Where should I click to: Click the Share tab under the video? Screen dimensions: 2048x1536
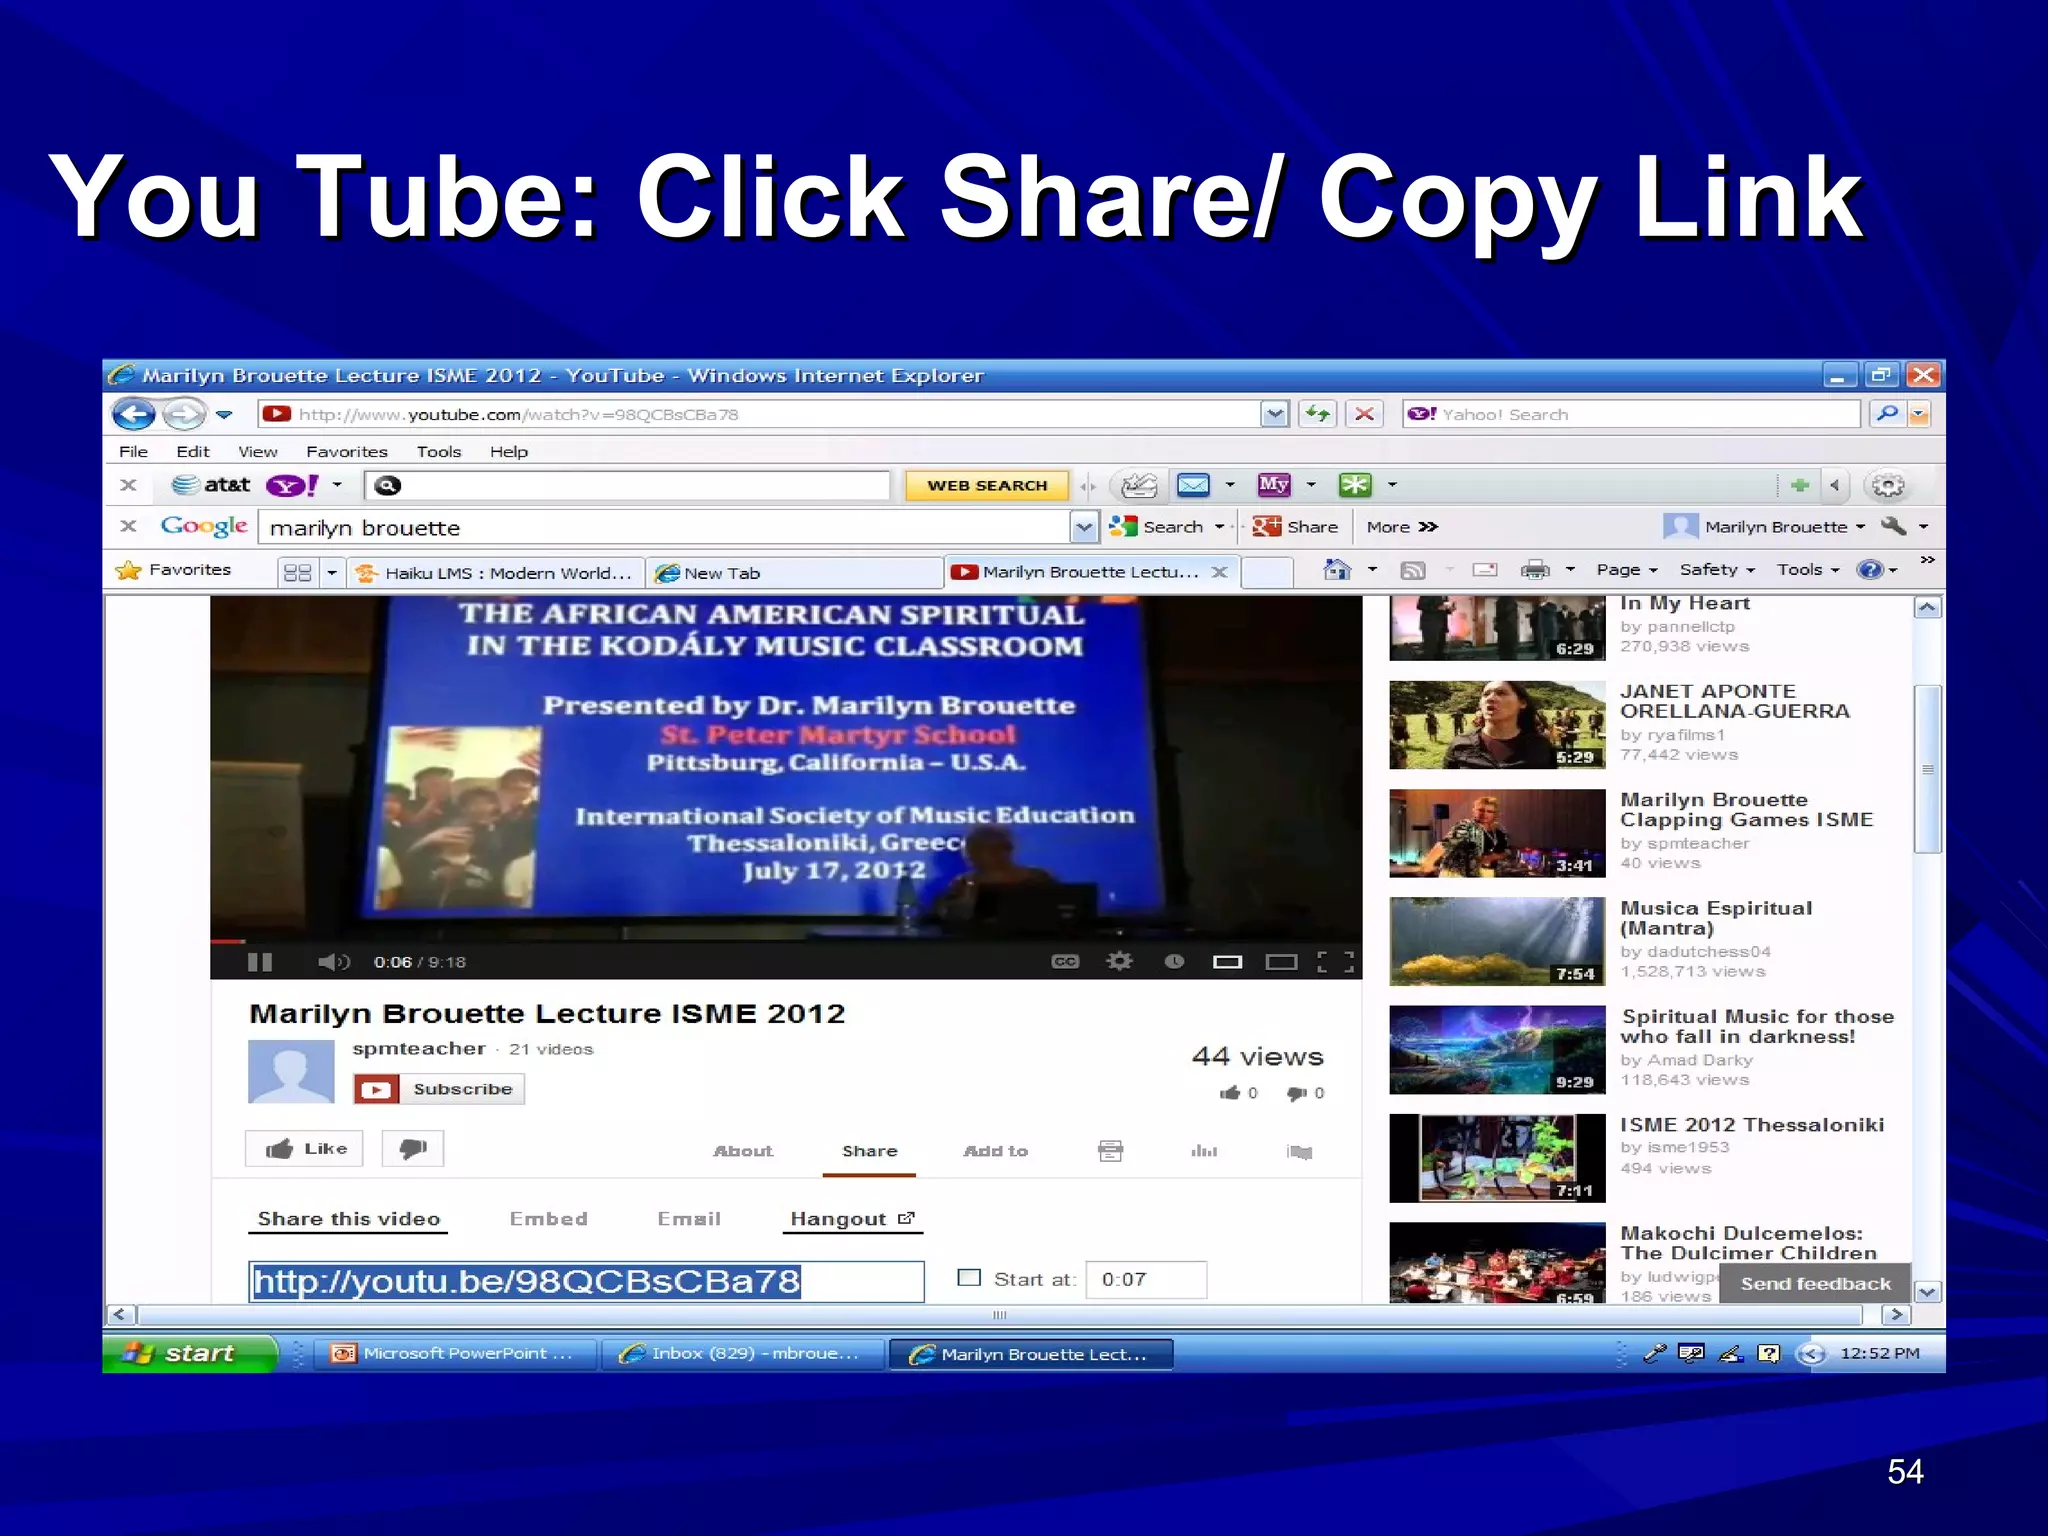click(869, 1152)
